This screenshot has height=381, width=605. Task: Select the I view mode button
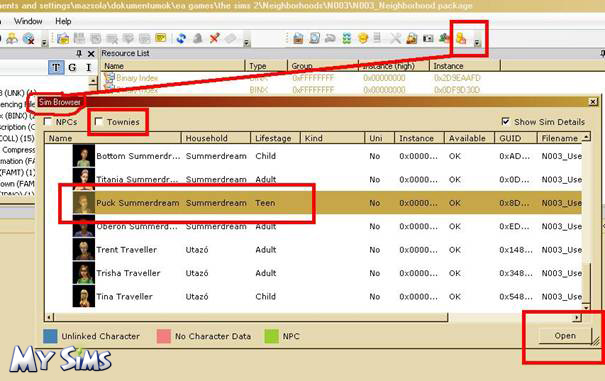[88, 68]
